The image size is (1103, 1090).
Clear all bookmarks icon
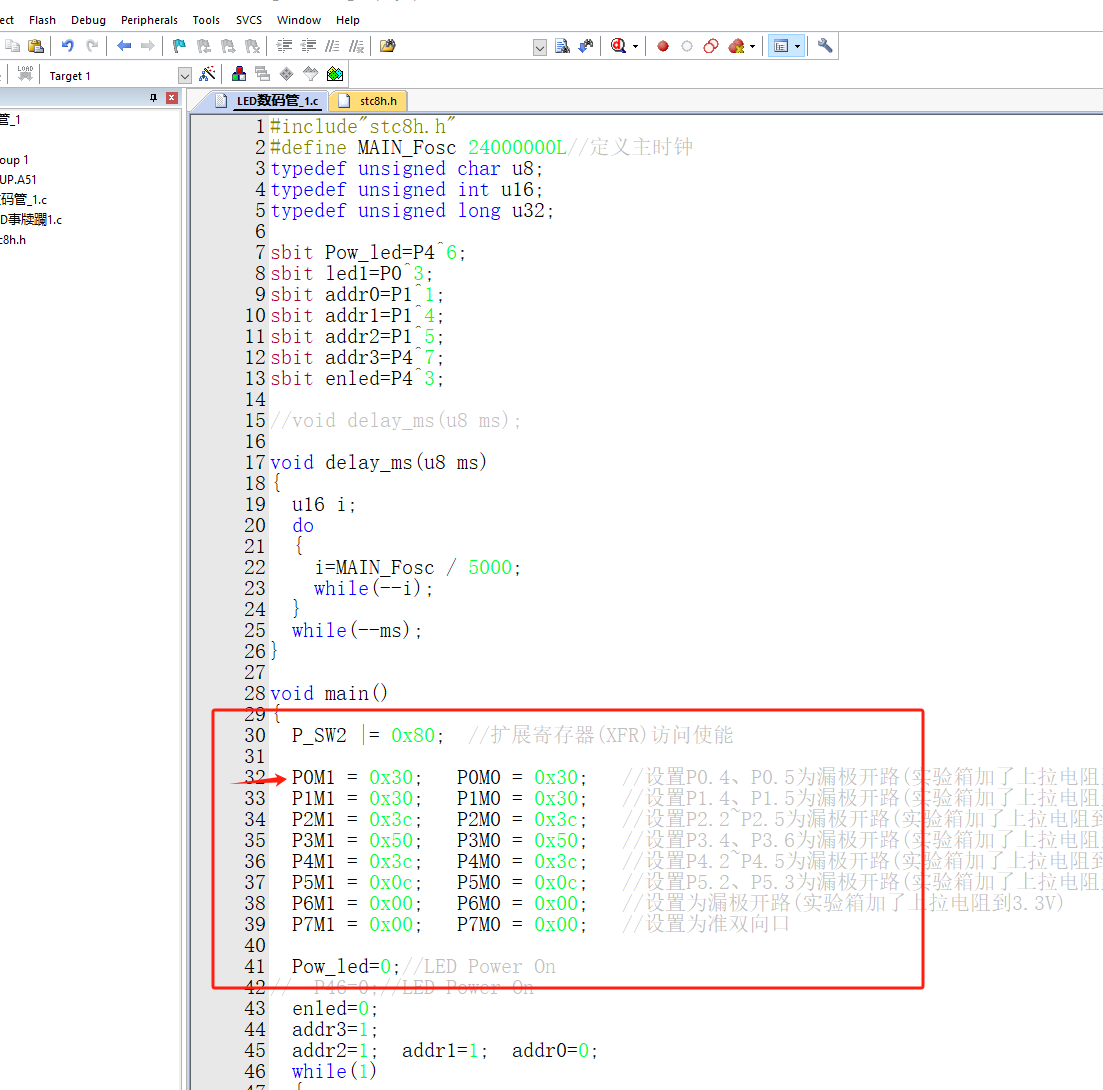pos(252,46)
